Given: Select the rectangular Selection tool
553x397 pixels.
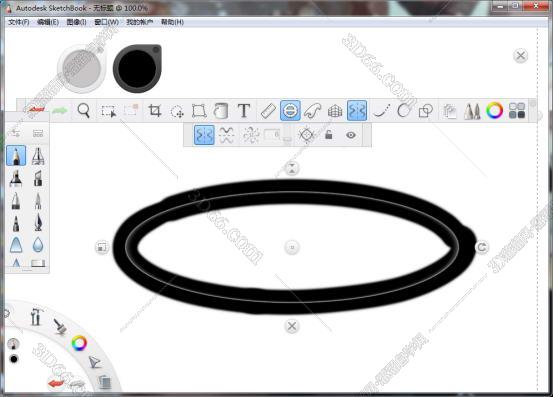Looking at the screenshot, I should (109, 111).
